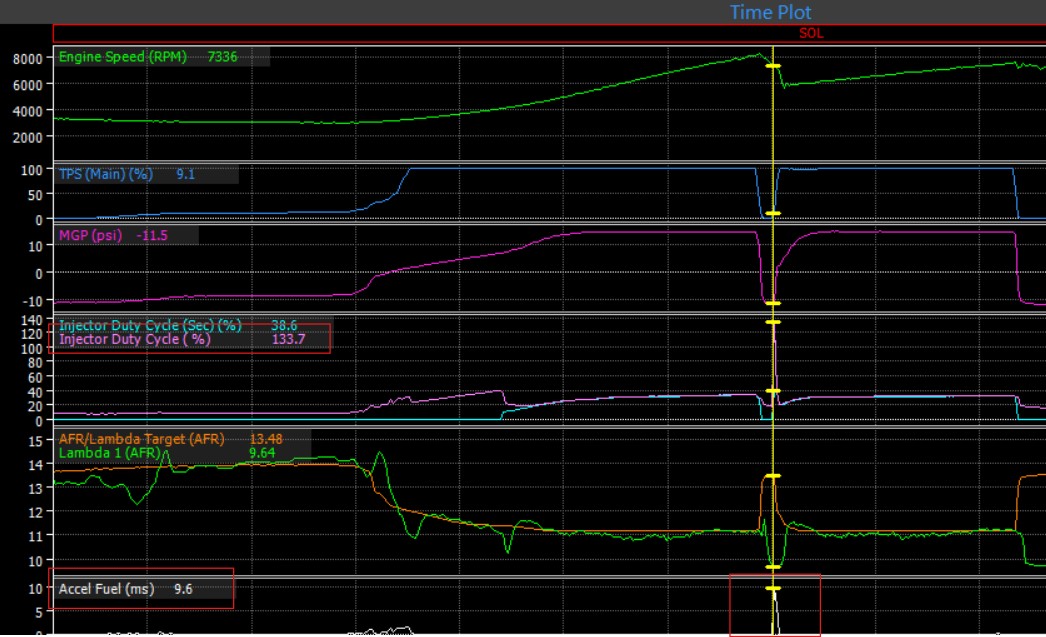Image resolution: width=1046 pixels, height=637 pixels.
Task: Click the yellow cursor marker on Accel Fuel trace
Action: coord(772,588)
